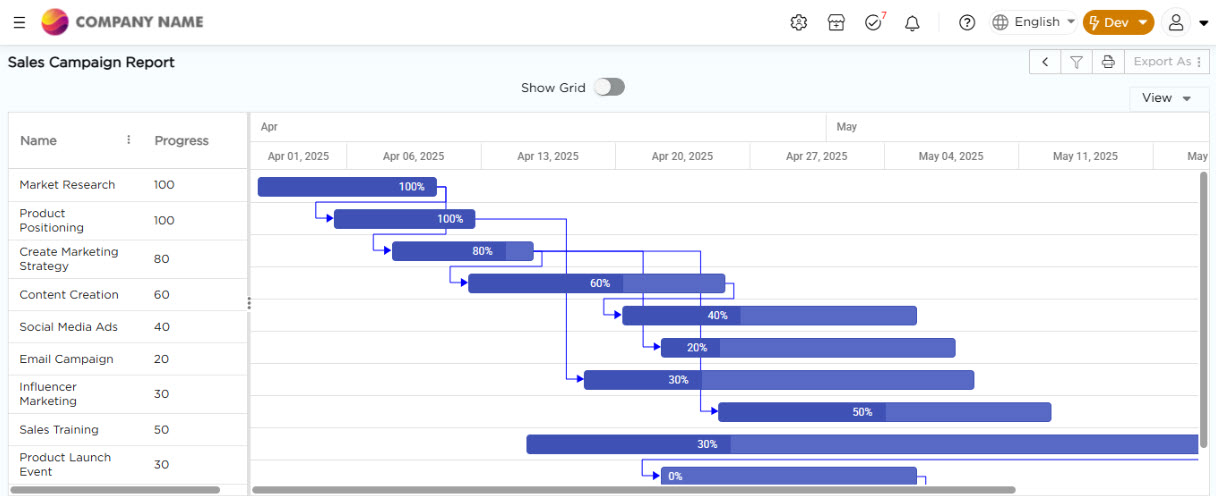Open the Name column options menu
The width and height of the screenshot is (1216, 496).
point(129,140)
